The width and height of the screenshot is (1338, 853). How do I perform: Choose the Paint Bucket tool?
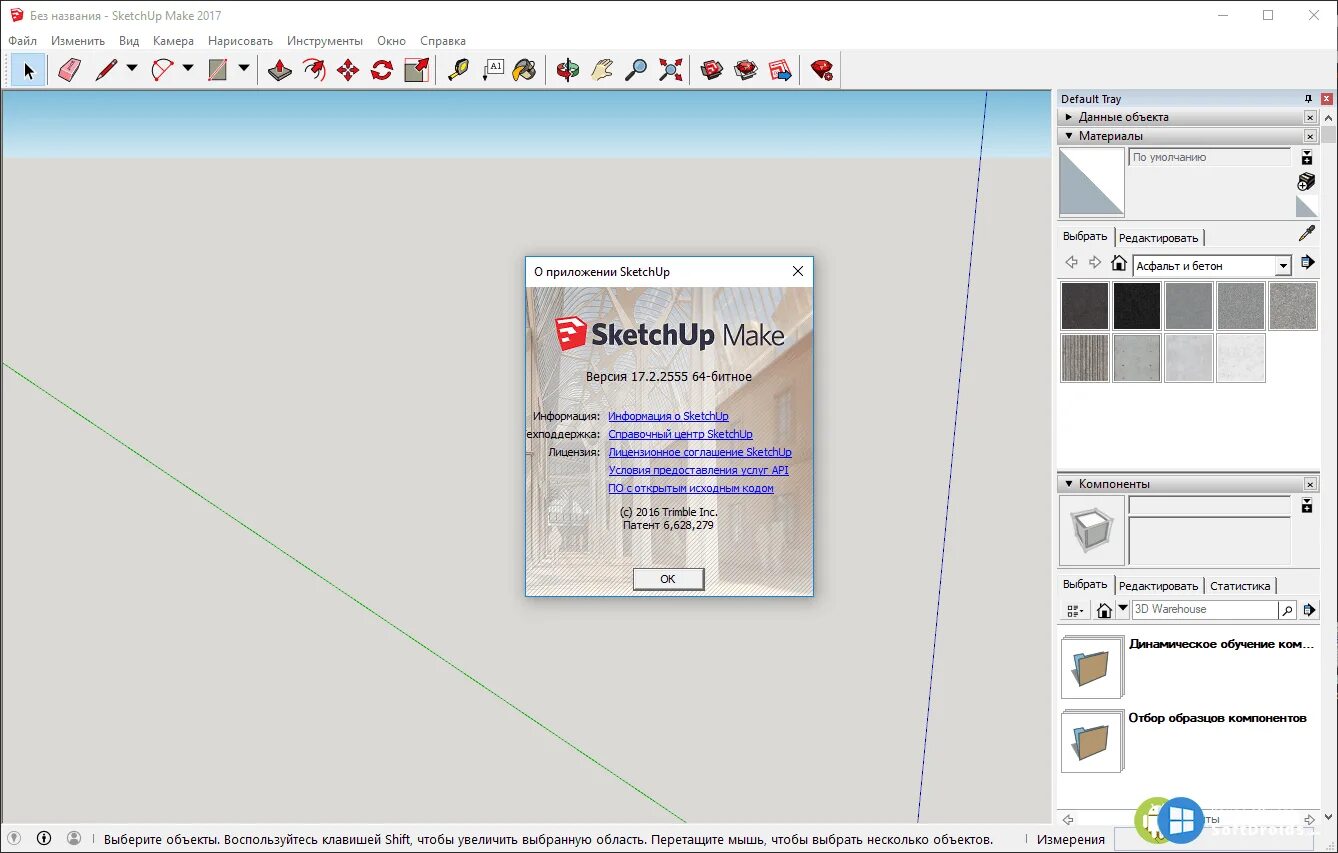[525, 70]
